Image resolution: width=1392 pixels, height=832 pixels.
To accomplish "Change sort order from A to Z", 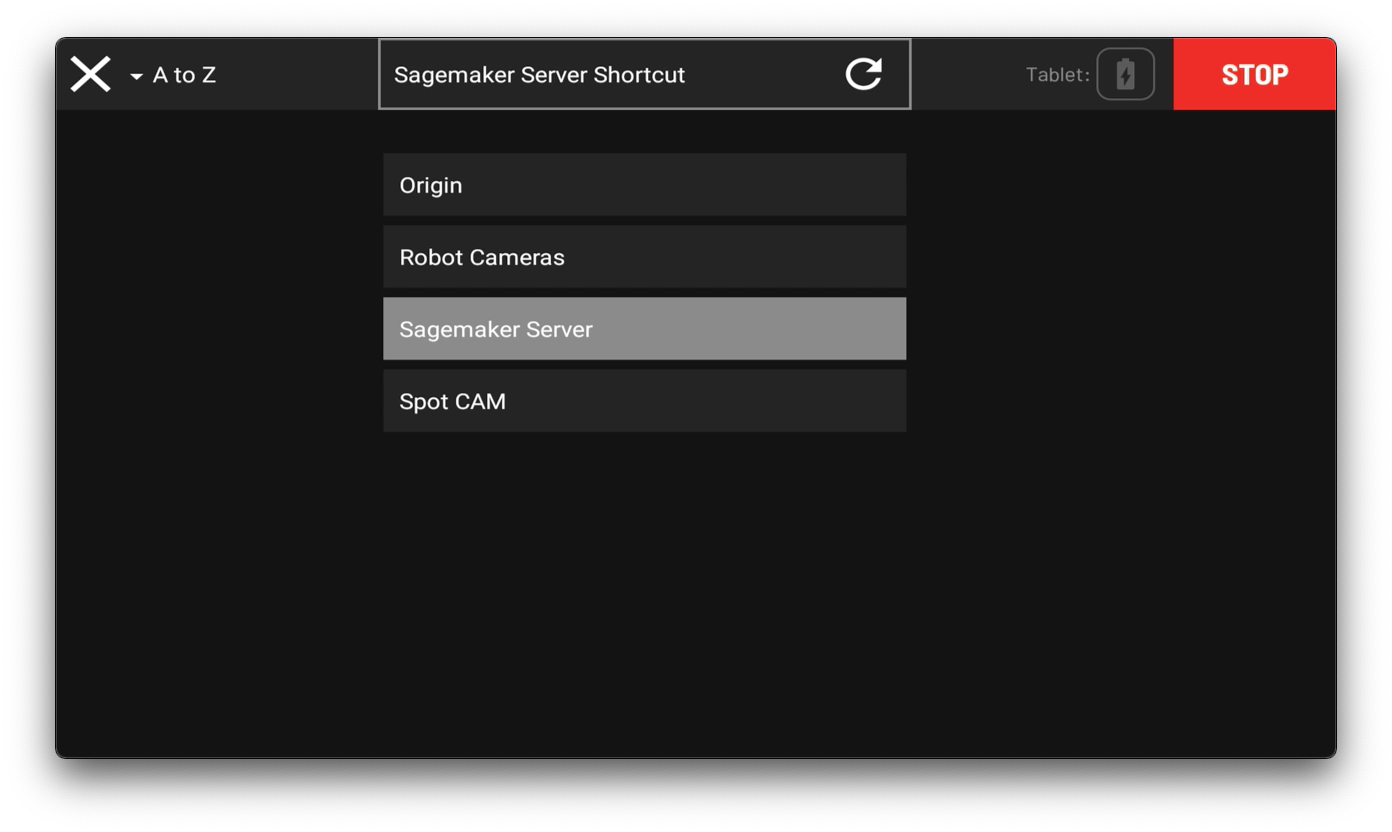I will click(173, 75).
